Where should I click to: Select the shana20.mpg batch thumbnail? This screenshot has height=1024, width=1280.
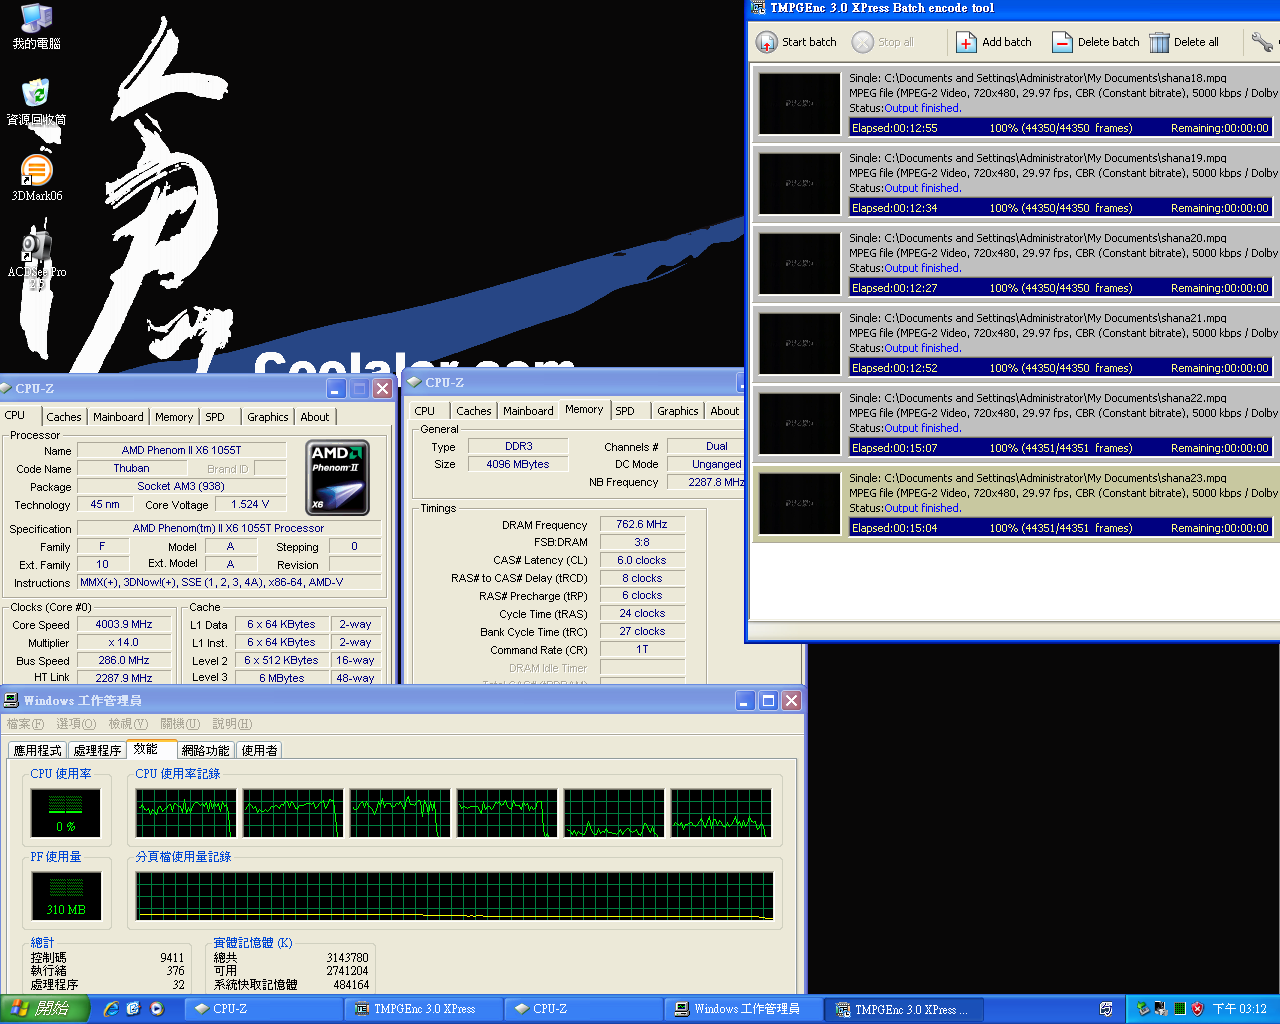(799, 263)
